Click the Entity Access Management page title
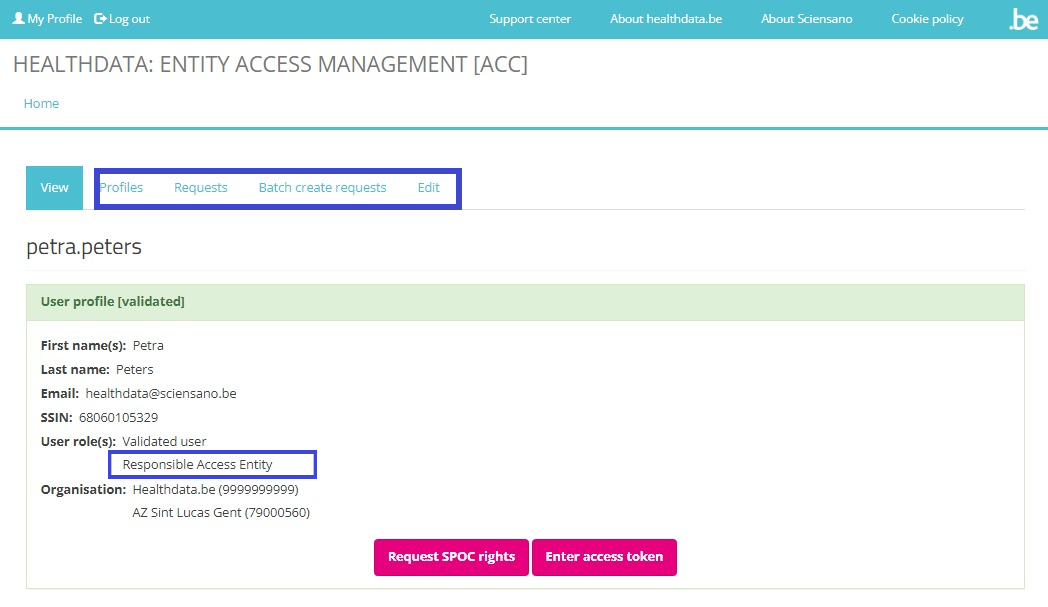Image resolution: width=1048 pixels, height=607 pixels. (270, 65)
